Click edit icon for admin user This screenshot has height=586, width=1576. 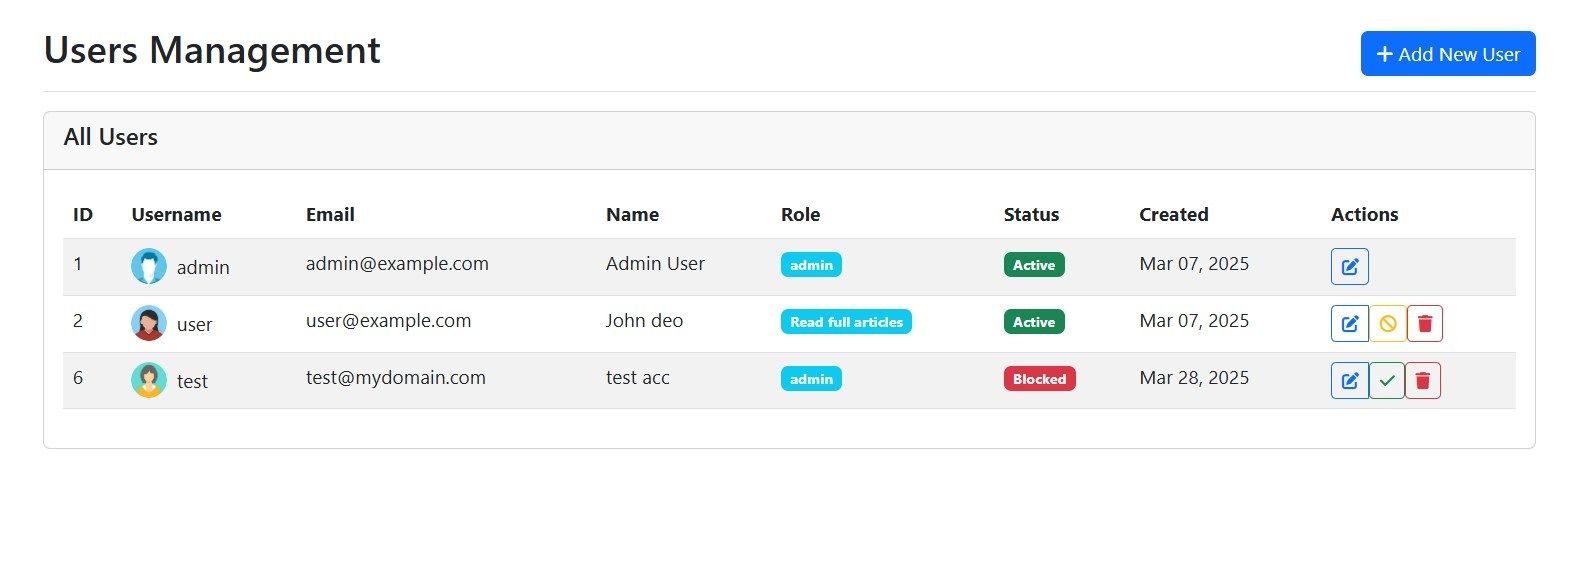click(x=1349, y=267)
